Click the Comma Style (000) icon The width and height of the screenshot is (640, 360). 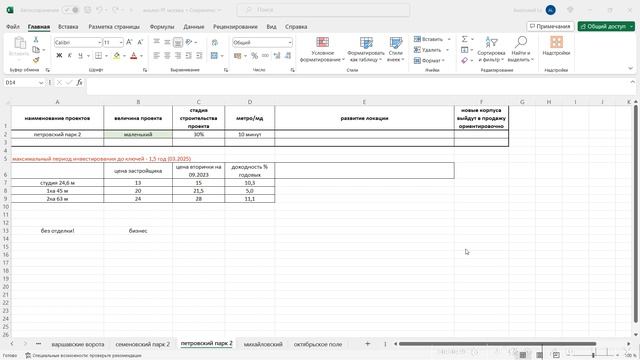(x=265, y=56)
